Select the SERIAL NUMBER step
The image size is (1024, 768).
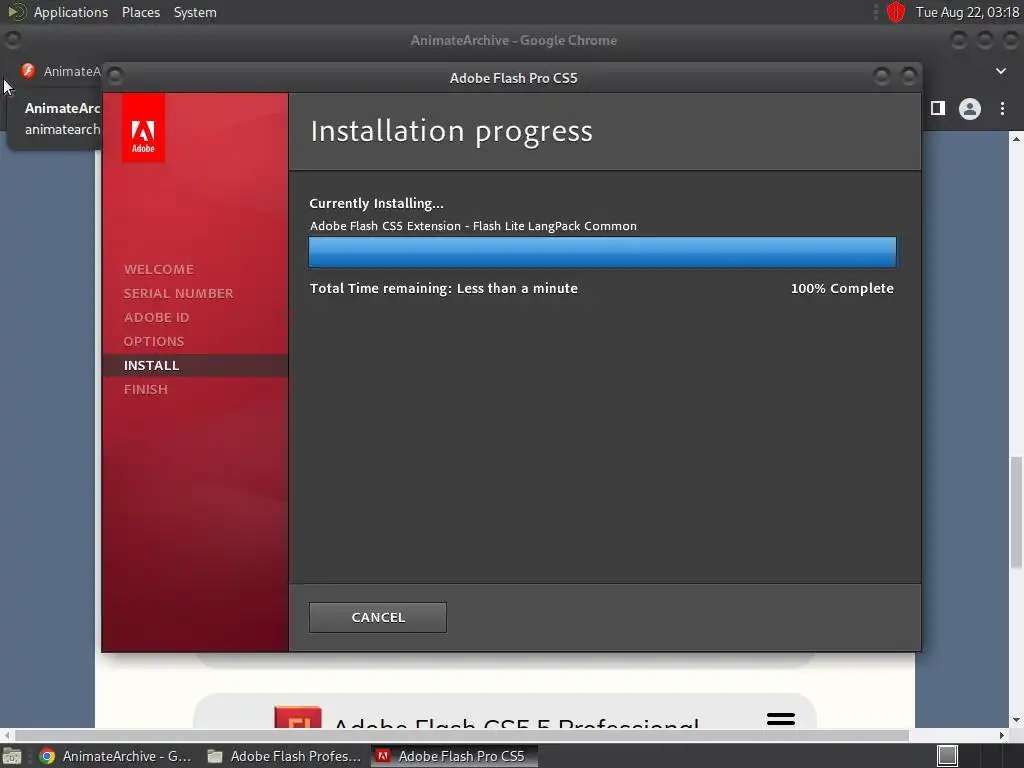[x=178, y=293]
